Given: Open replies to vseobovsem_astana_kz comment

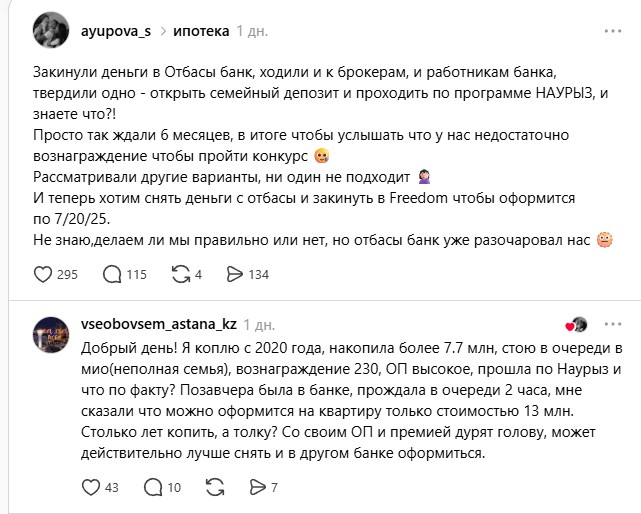Looking at the screenshot, I should pos(155,487).
